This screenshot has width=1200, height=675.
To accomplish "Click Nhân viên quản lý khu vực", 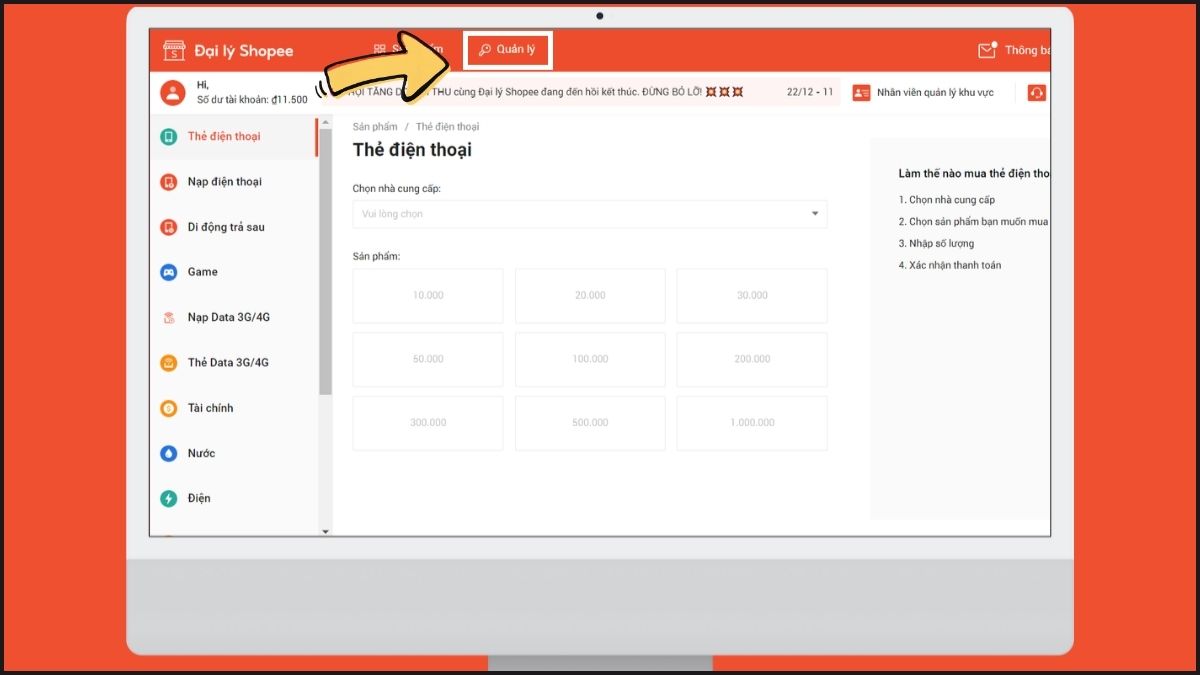I will point(935,93).
